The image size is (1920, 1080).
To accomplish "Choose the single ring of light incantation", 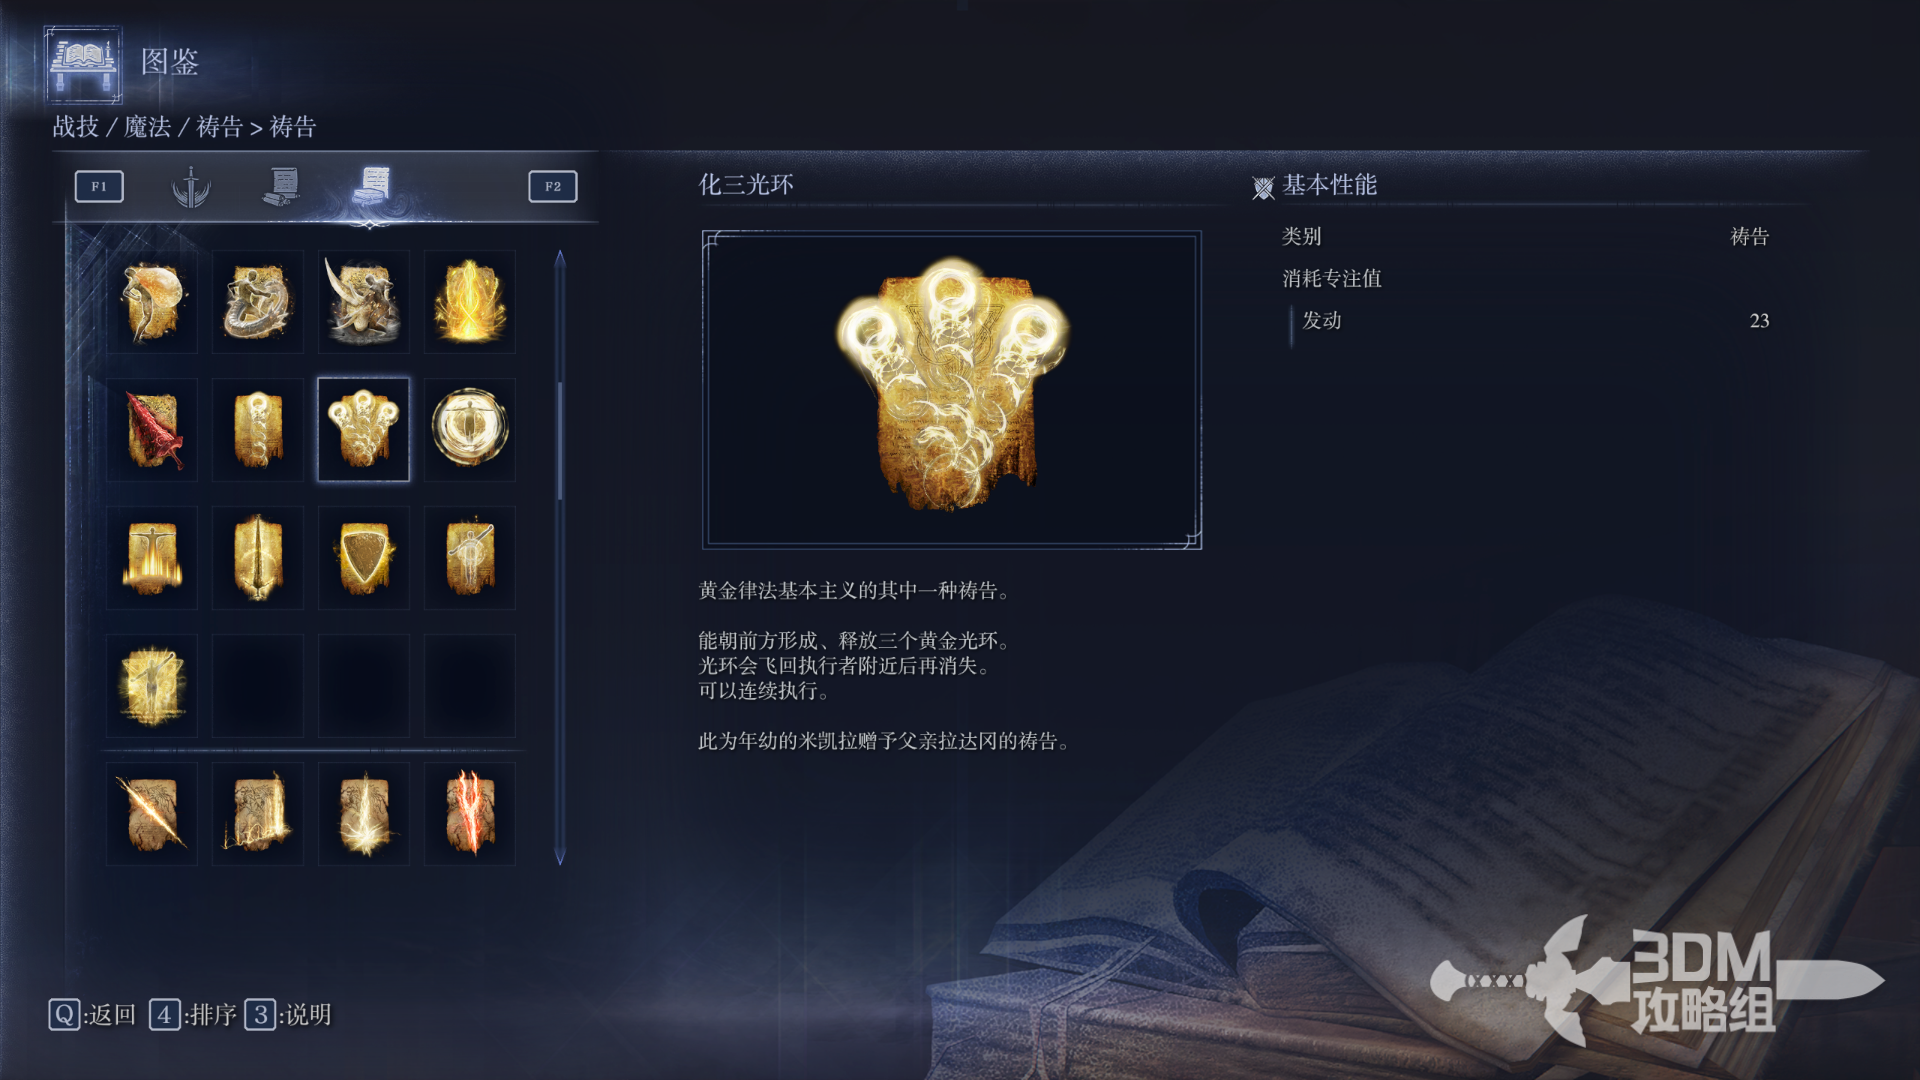I will coord(258,430).
